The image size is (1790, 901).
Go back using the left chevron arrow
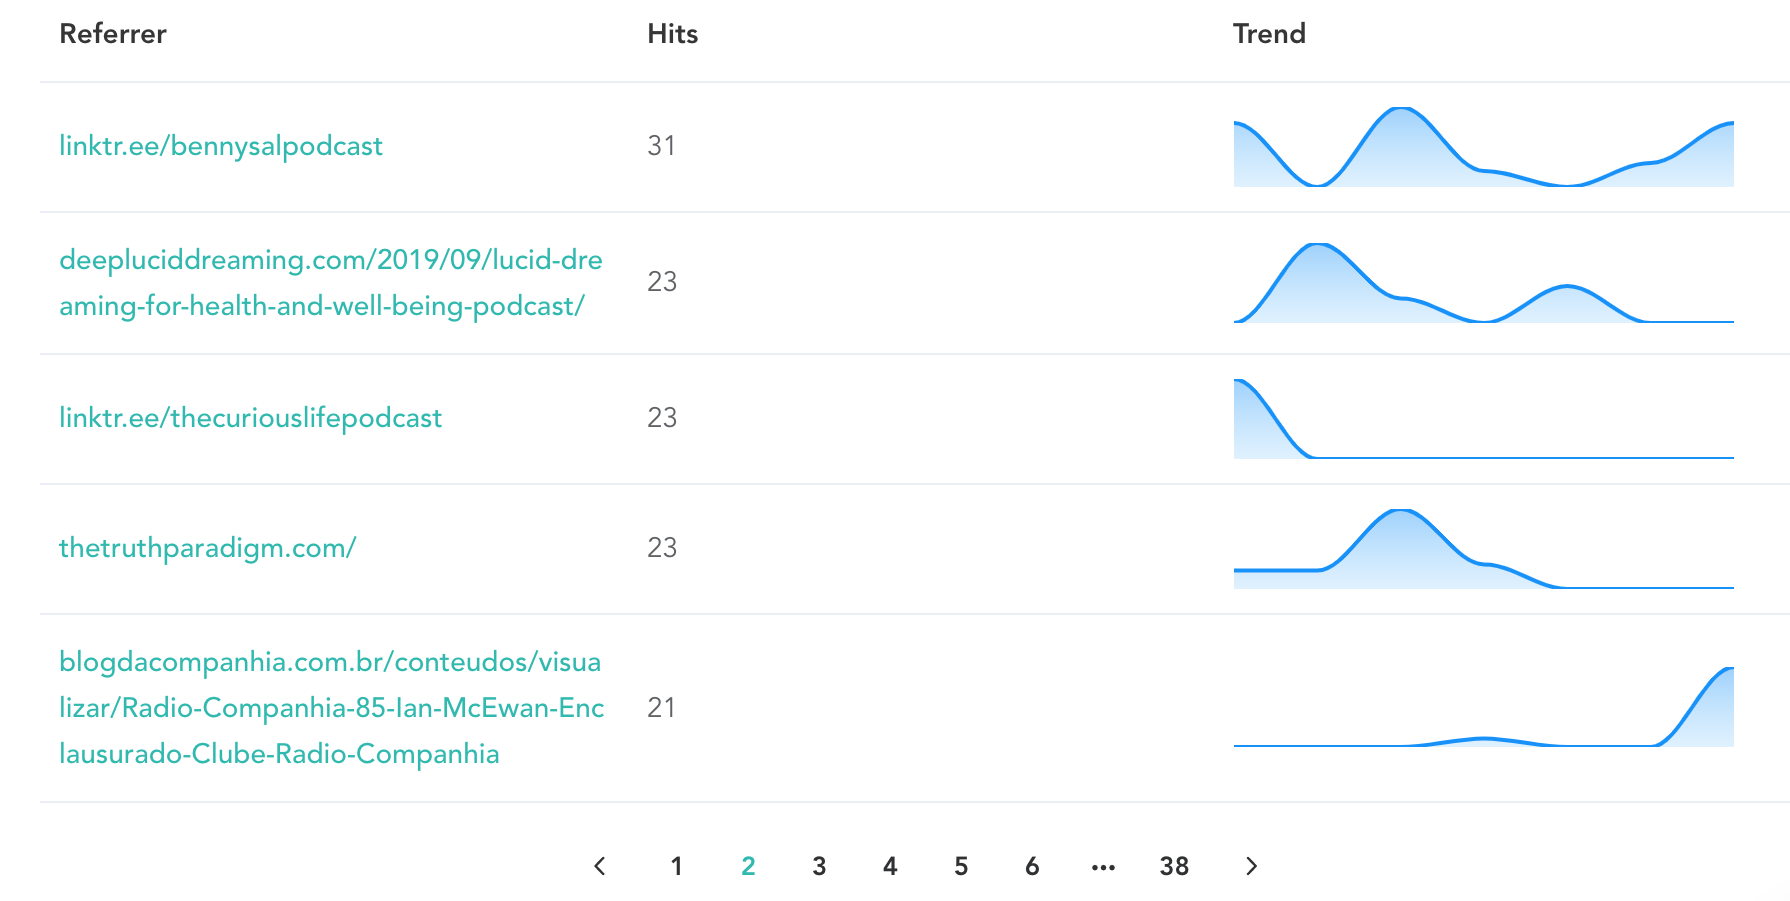click(600, 866)
